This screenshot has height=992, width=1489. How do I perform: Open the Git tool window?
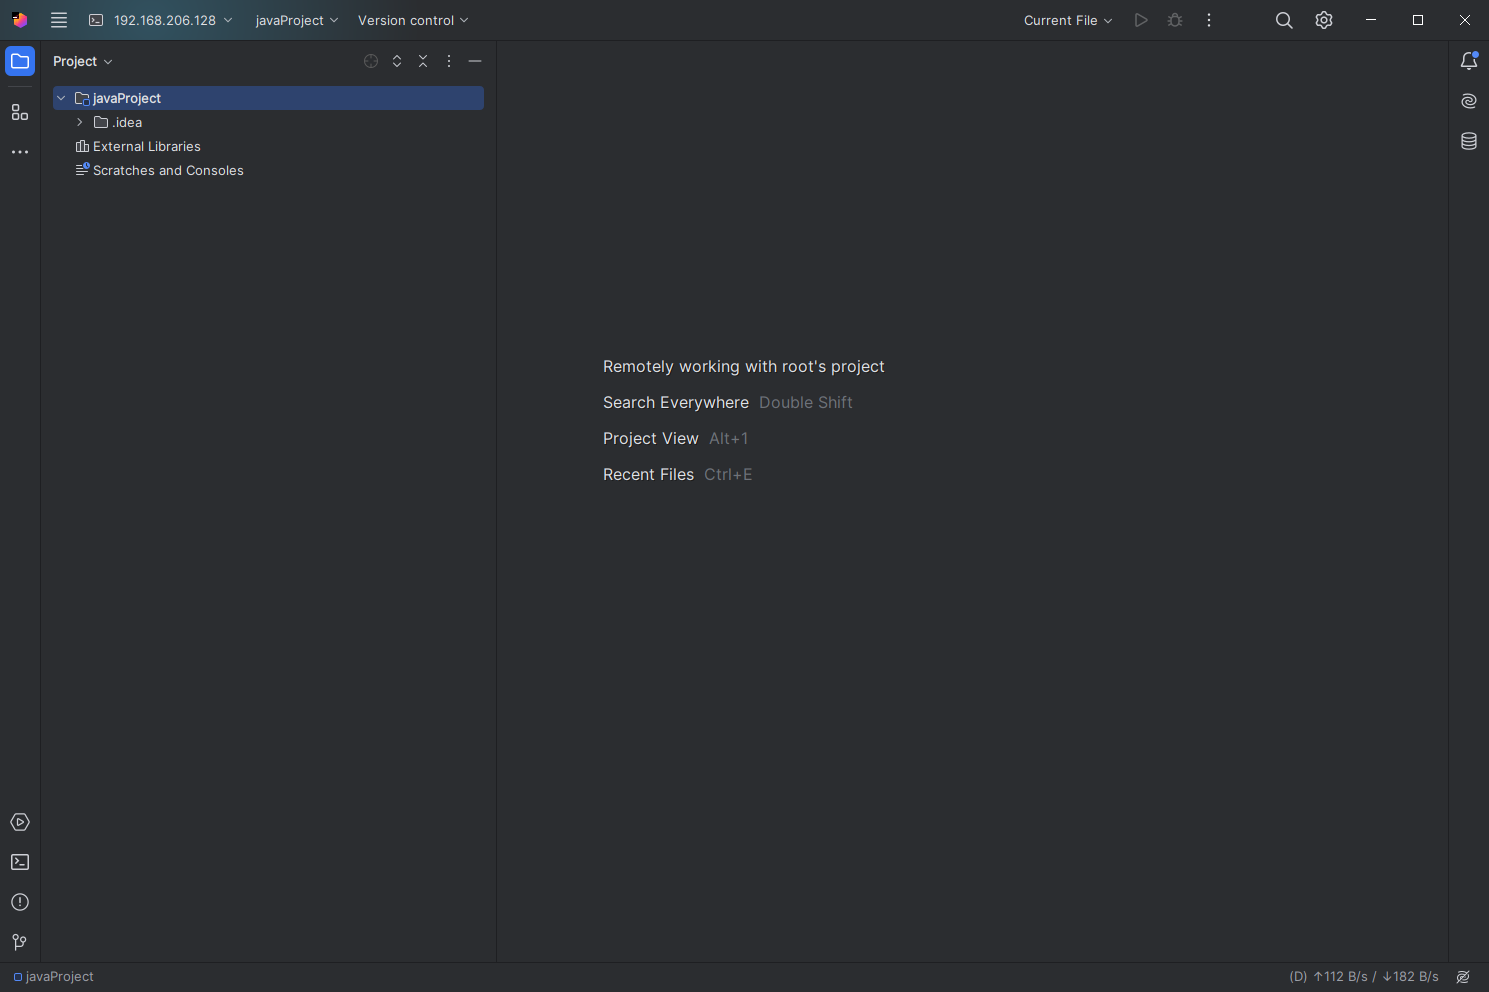tap(20, 941)
